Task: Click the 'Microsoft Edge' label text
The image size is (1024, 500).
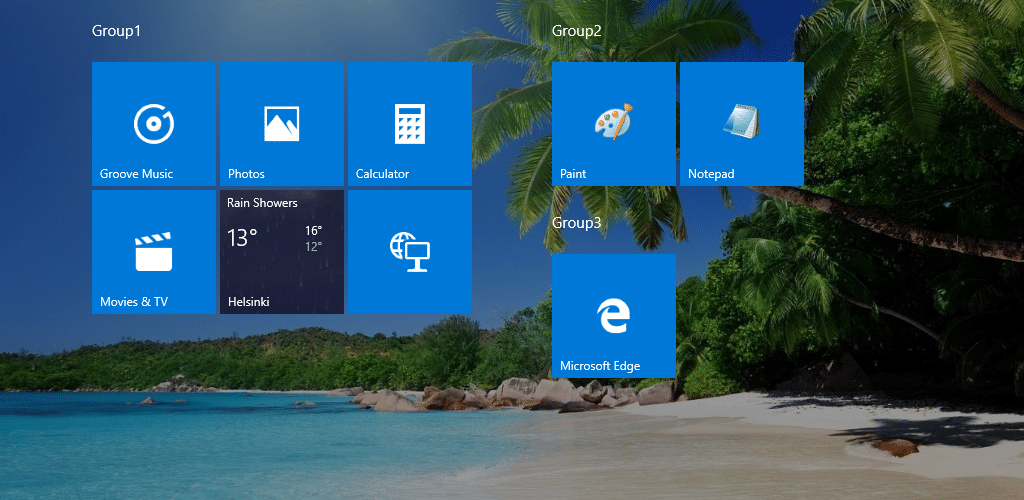Action: pos(600,366)
